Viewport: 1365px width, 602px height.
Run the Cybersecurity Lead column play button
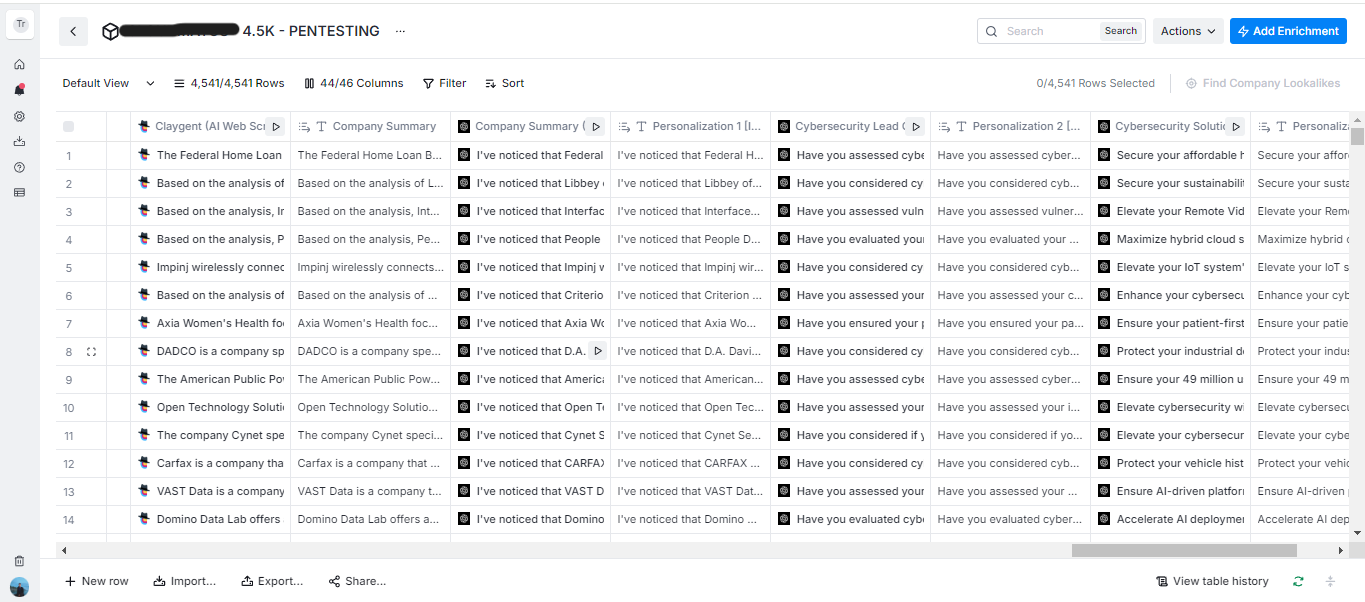[x=915, y=126]
